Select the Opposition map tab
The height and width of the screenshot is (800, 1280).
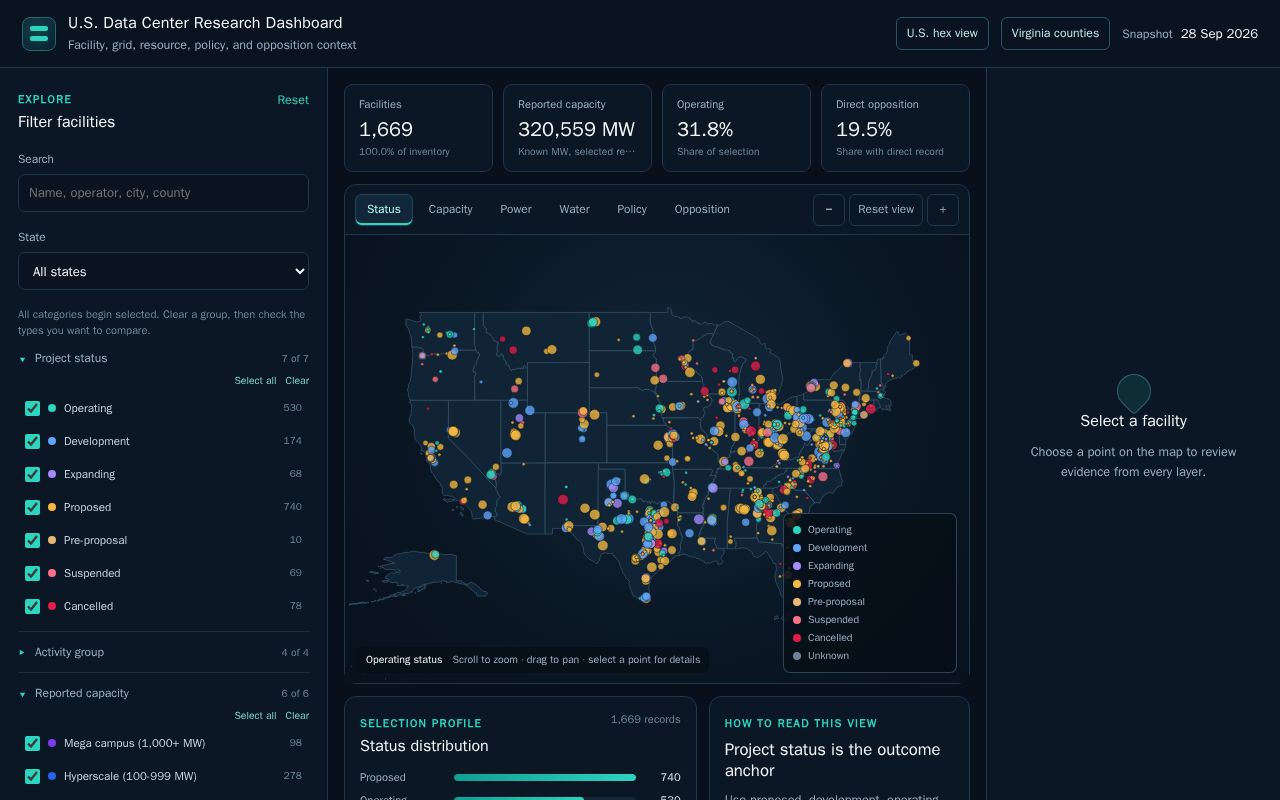[x=702, y=209]
